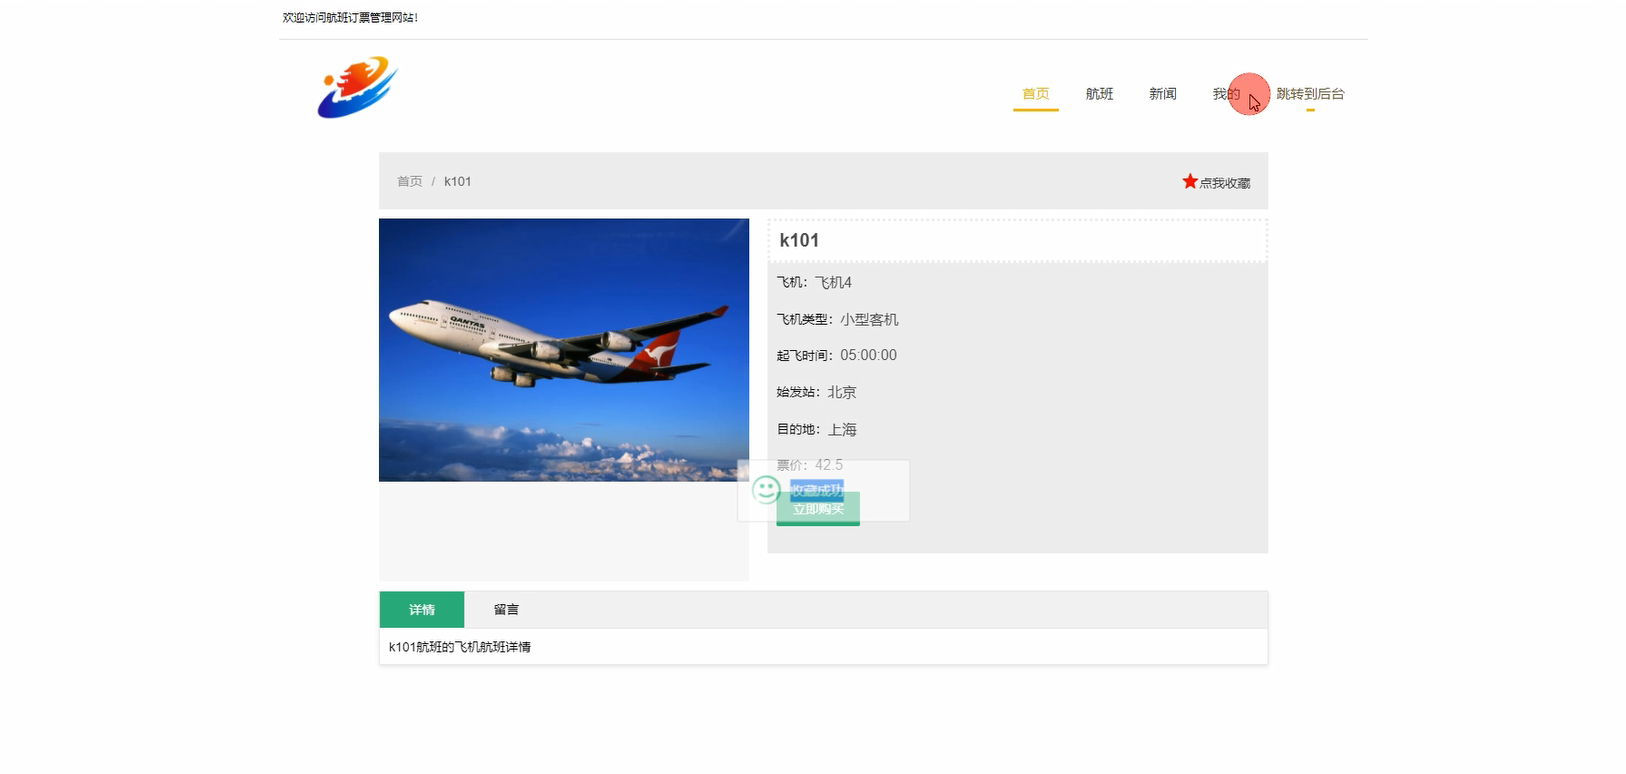Screen dimensions: 1626x774
Task: Click the k101航班的飞机航班详情 description text
Action: pos(460,647)
